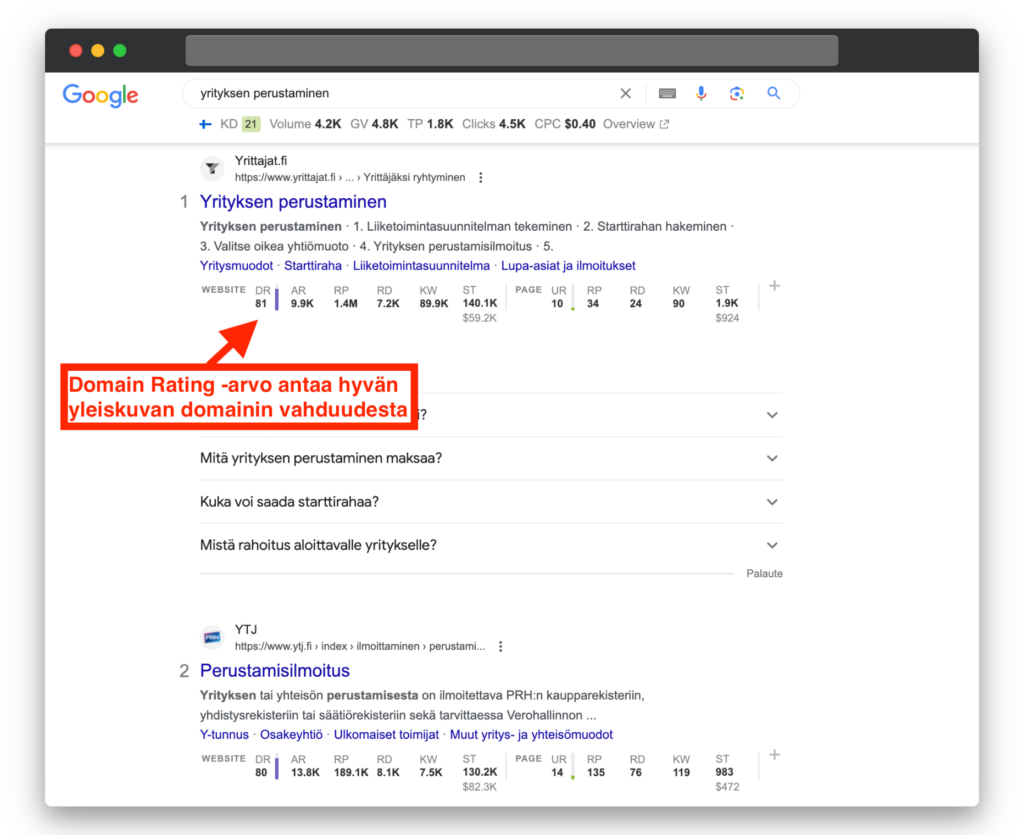Expand 'Mistä rahoitus aloittavalle yritykselle?' question
The width and height of the screenshot is (1024, 835).
click(x=491, y=545)
